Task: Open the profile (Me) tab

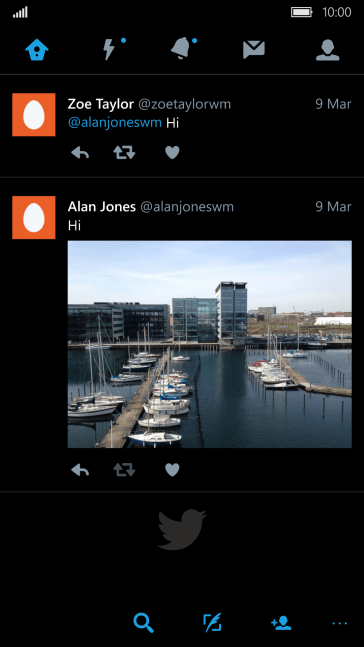Action: point(327,50)
